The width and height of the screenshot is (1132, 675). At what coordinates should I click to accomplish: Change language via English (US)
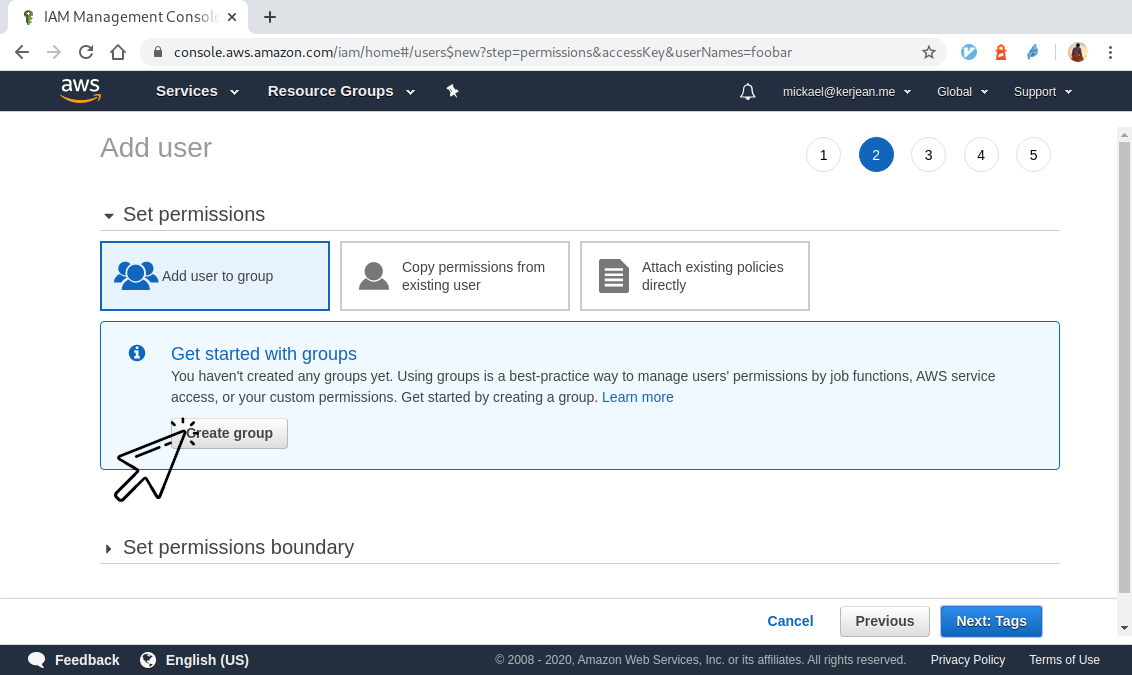tap(207, 660)
